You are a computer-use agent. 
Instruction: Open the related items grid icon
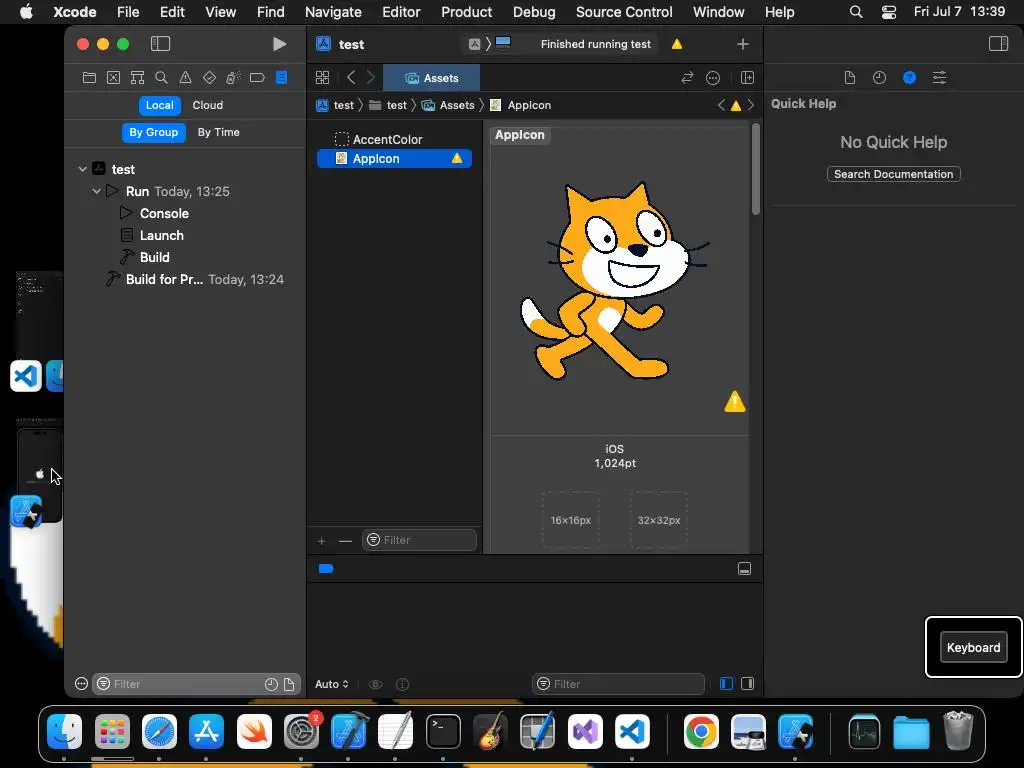click(x=322, y=78)
